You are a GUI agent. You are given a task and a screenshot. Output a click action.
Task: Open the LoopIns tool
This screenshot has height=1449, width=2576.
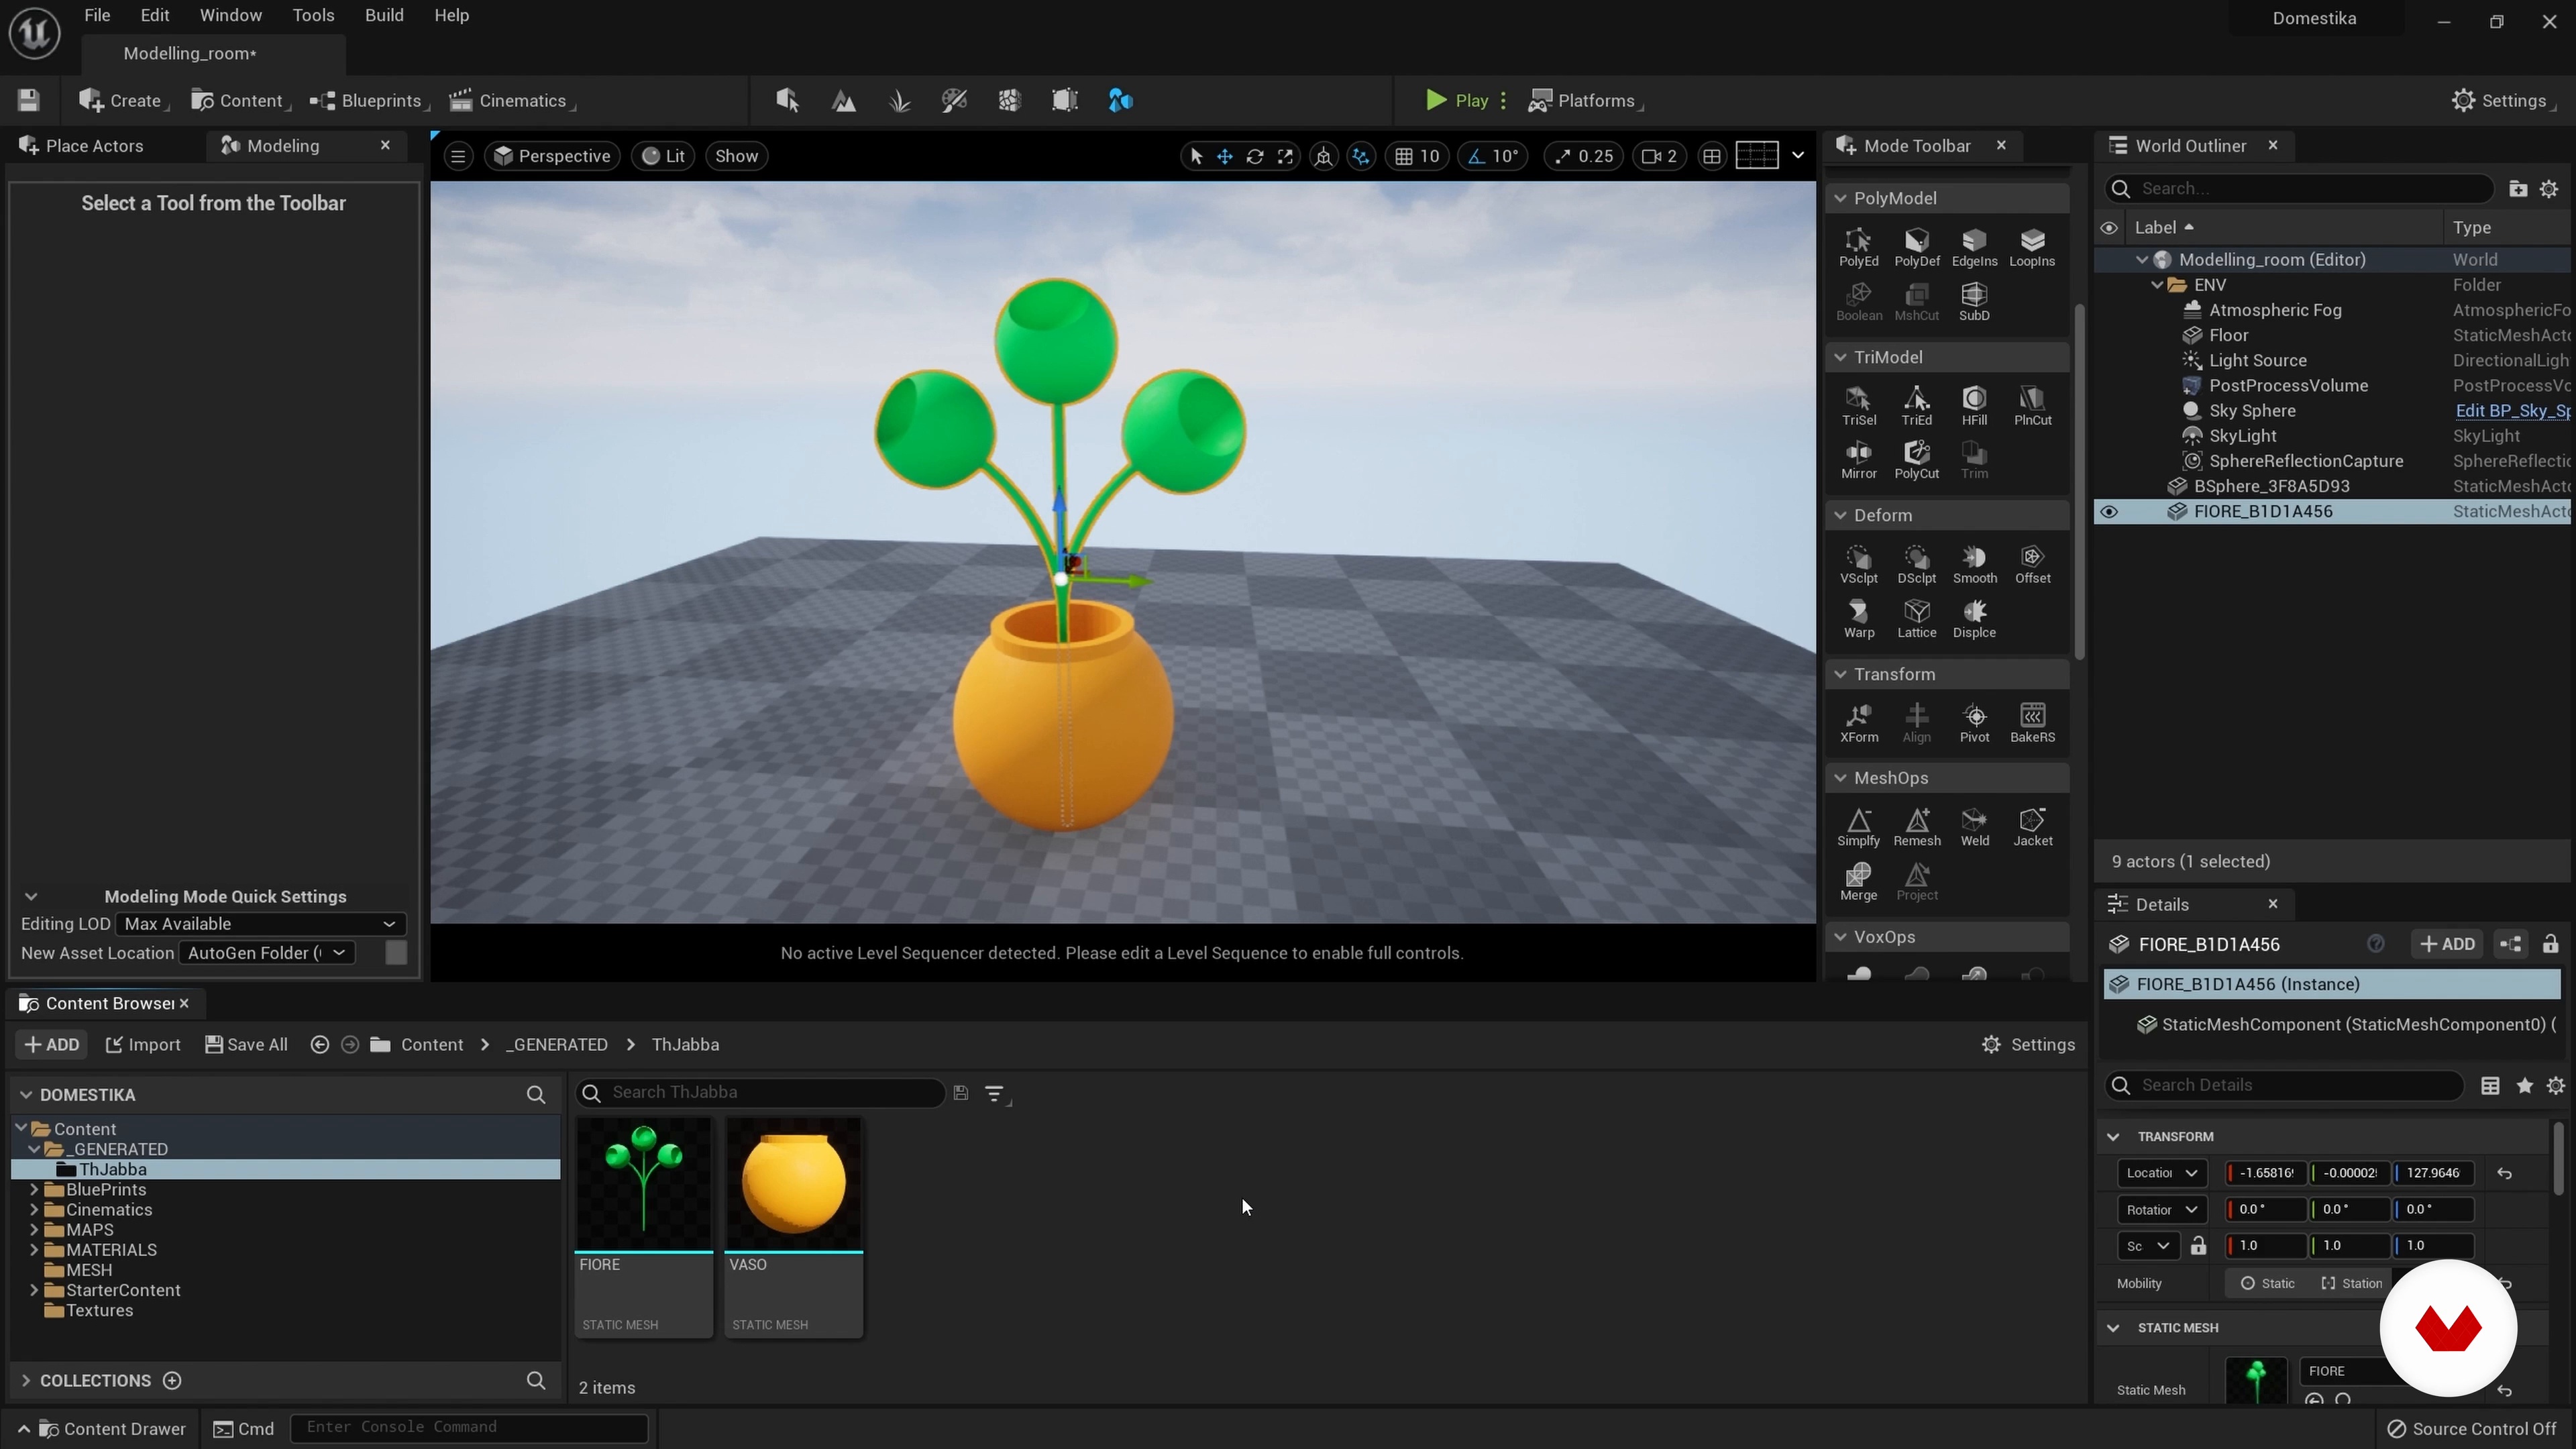tap(2032, 247)
